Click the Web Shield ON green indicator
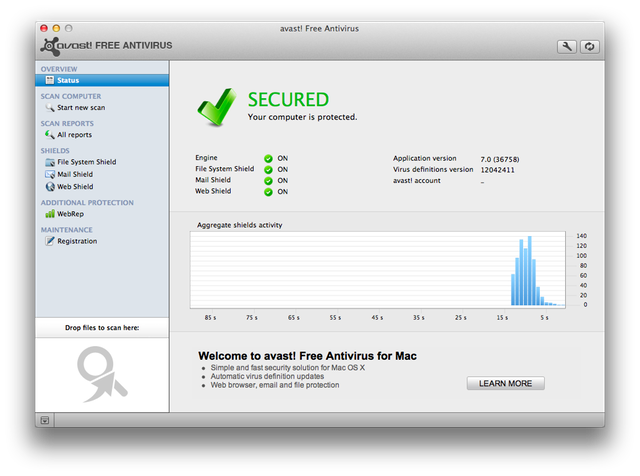This screenshot has width=640, height=476. [x=268, y=192]
